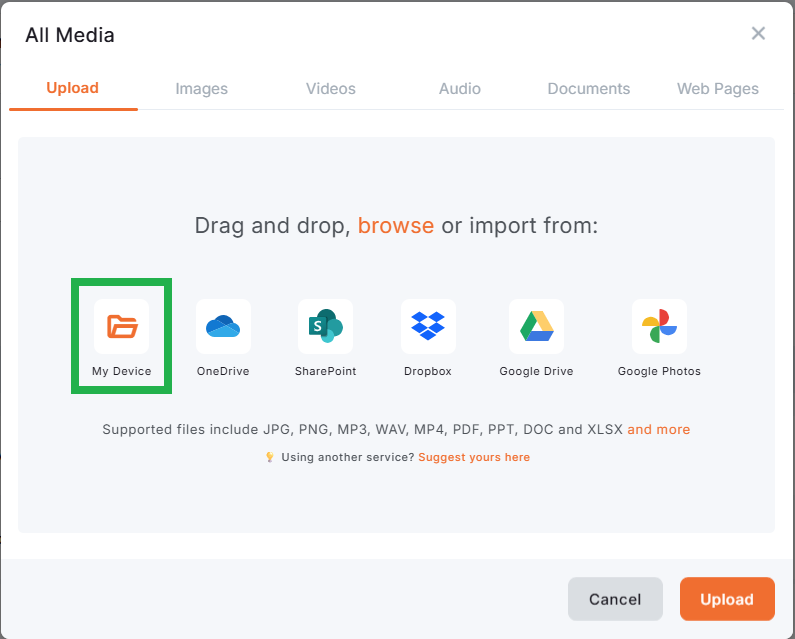The width and height of the screenshot is (795, 639).
Task: Click the orange Upload button
Action: [727, 599]
